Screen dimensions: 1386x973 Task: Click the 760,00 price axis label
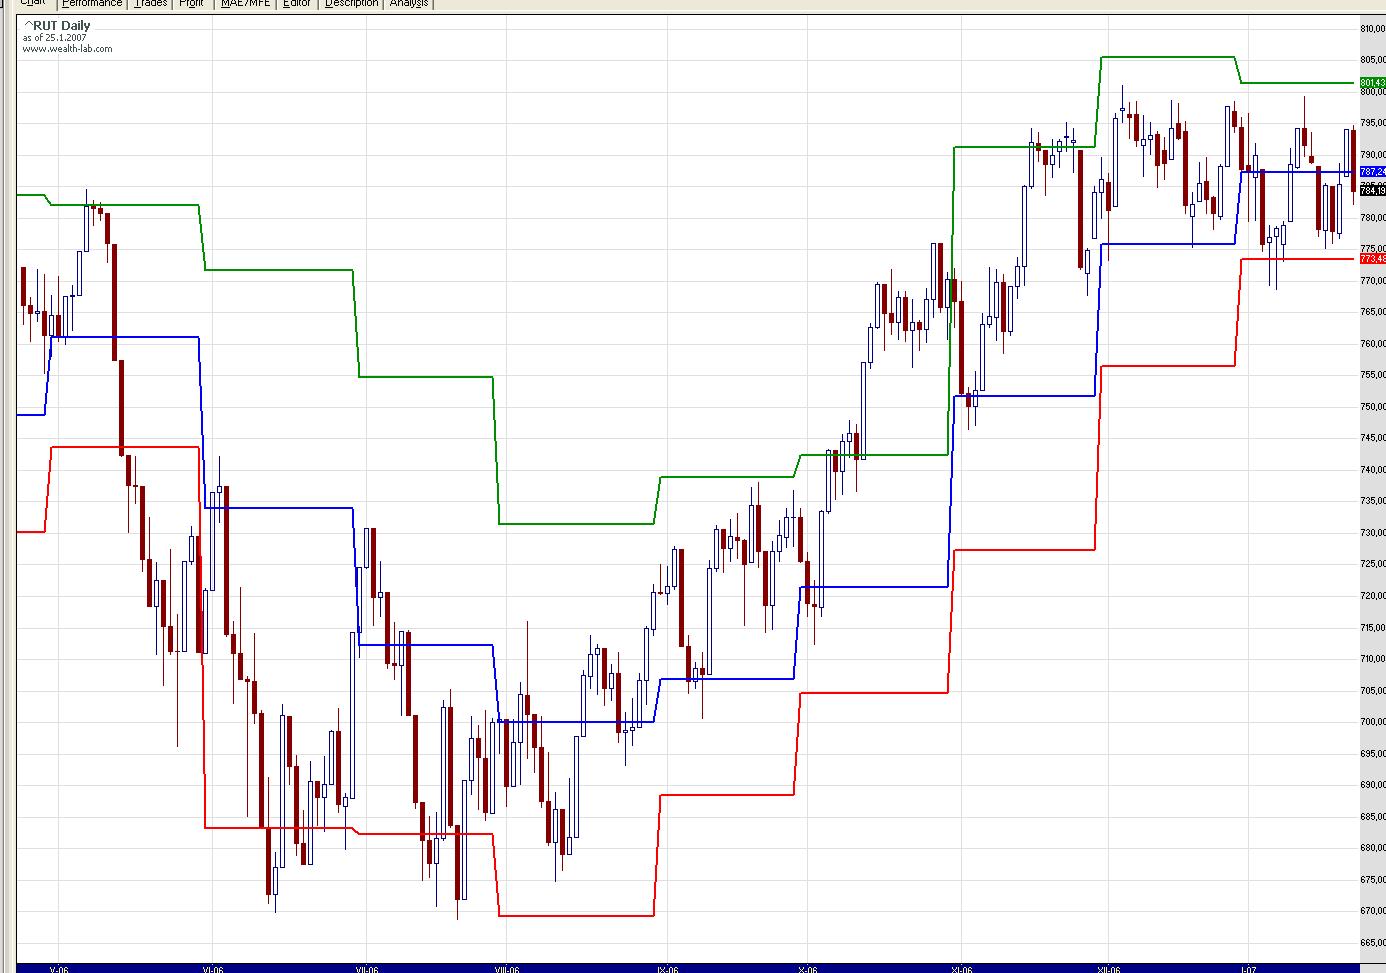tap(1373, 344)
